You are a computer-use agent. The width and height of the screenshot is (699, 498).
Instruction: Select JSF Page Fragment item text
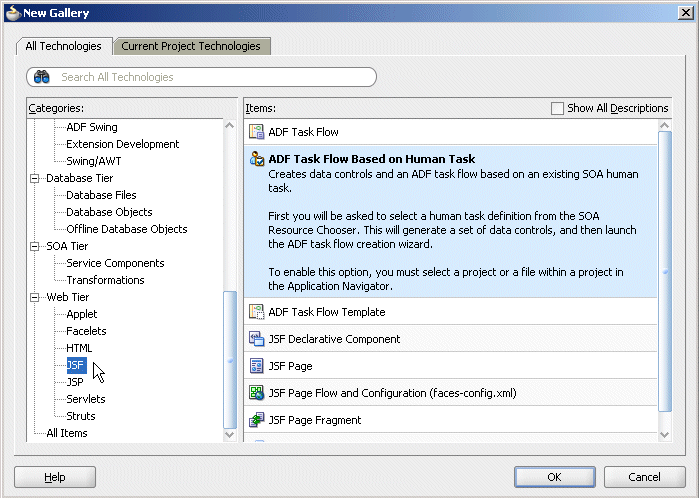coord(315,420)
